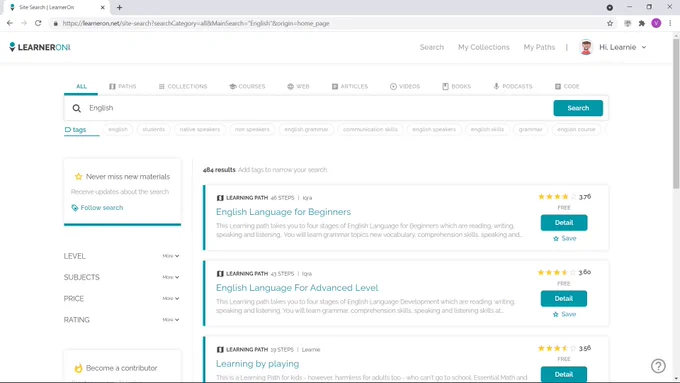The height and width of the screenshot is (383, 680).
Task: Add the 'english speakers' tag
Action: click(434, 129)
